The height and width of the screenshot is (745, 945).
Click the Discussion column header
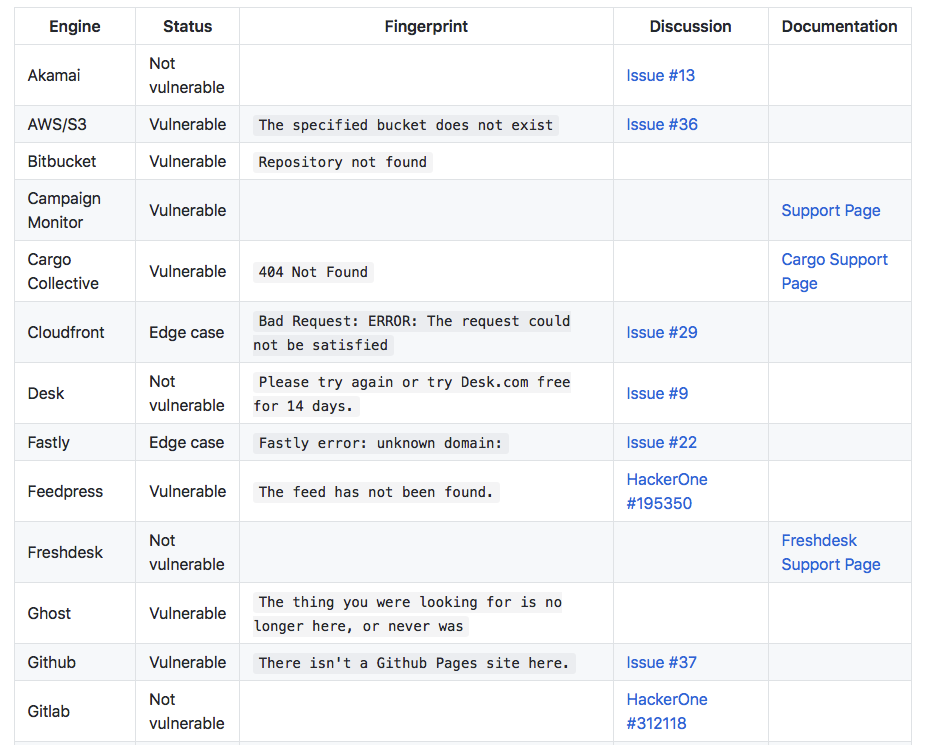coord(690,27)
